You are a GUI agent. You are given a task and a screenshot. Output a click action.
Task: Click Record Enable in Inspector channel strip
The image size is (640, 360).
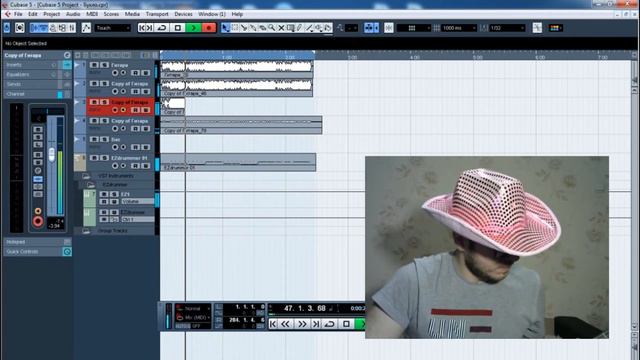click(x=38, y=221)
